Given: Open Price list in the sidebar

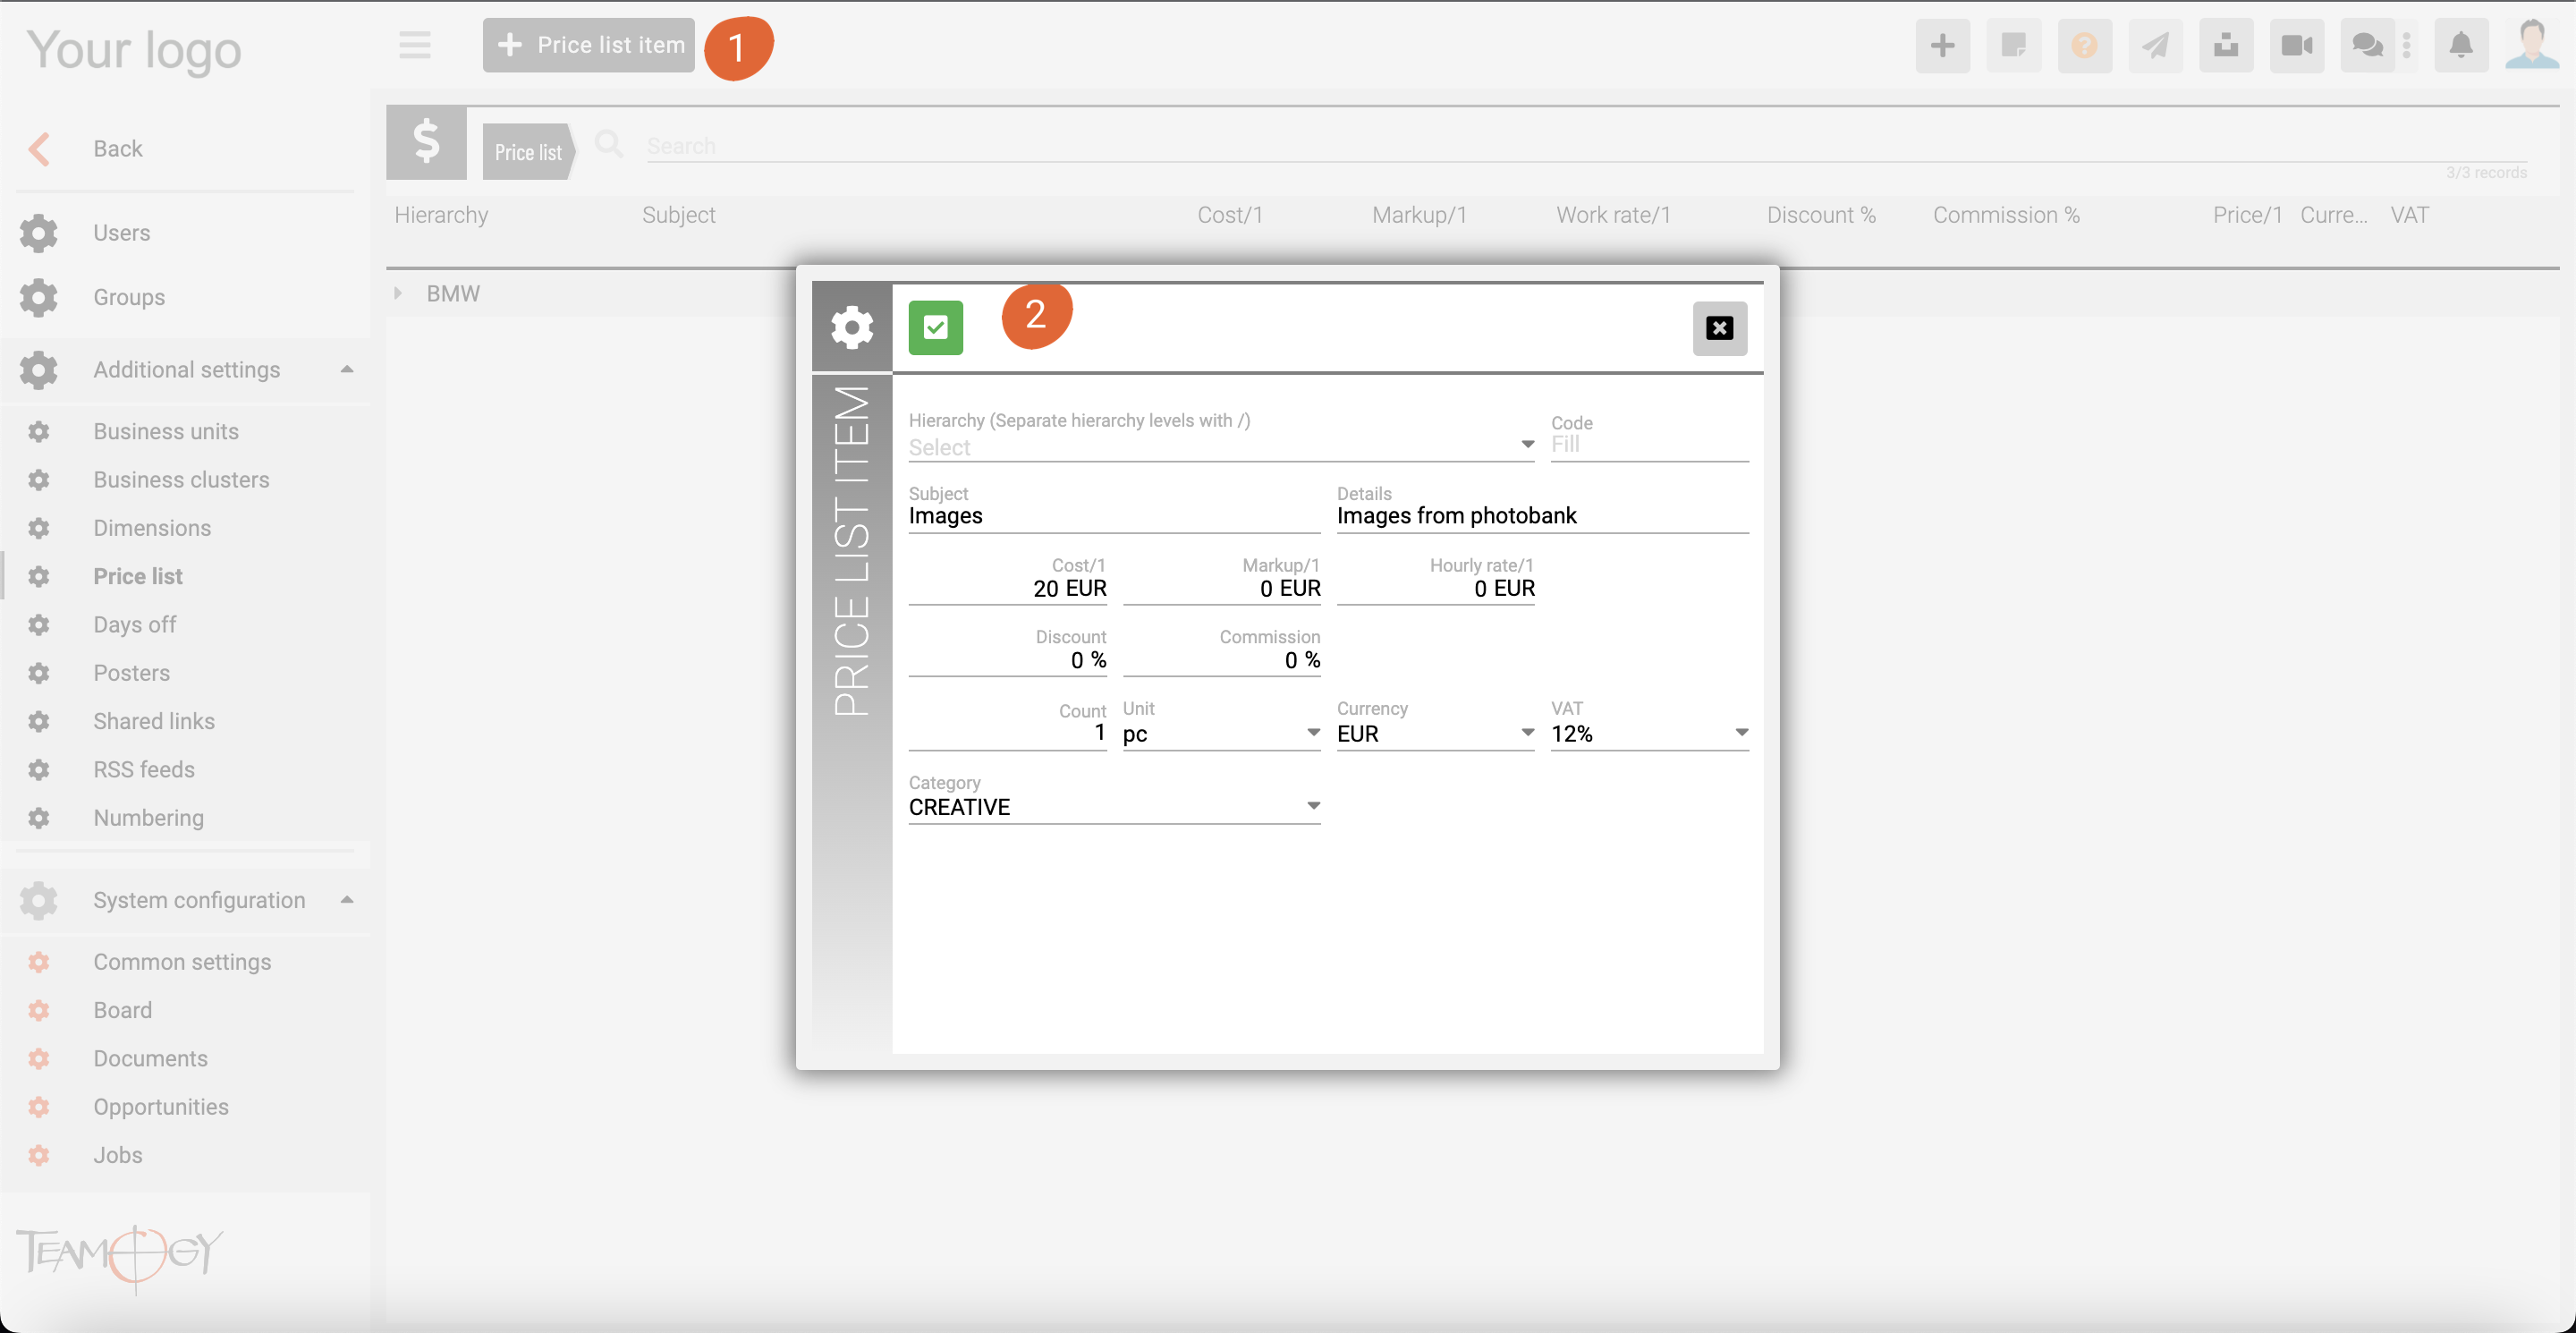Looking at the screenshot, I should pyautogui.click(x=138, y=577).
